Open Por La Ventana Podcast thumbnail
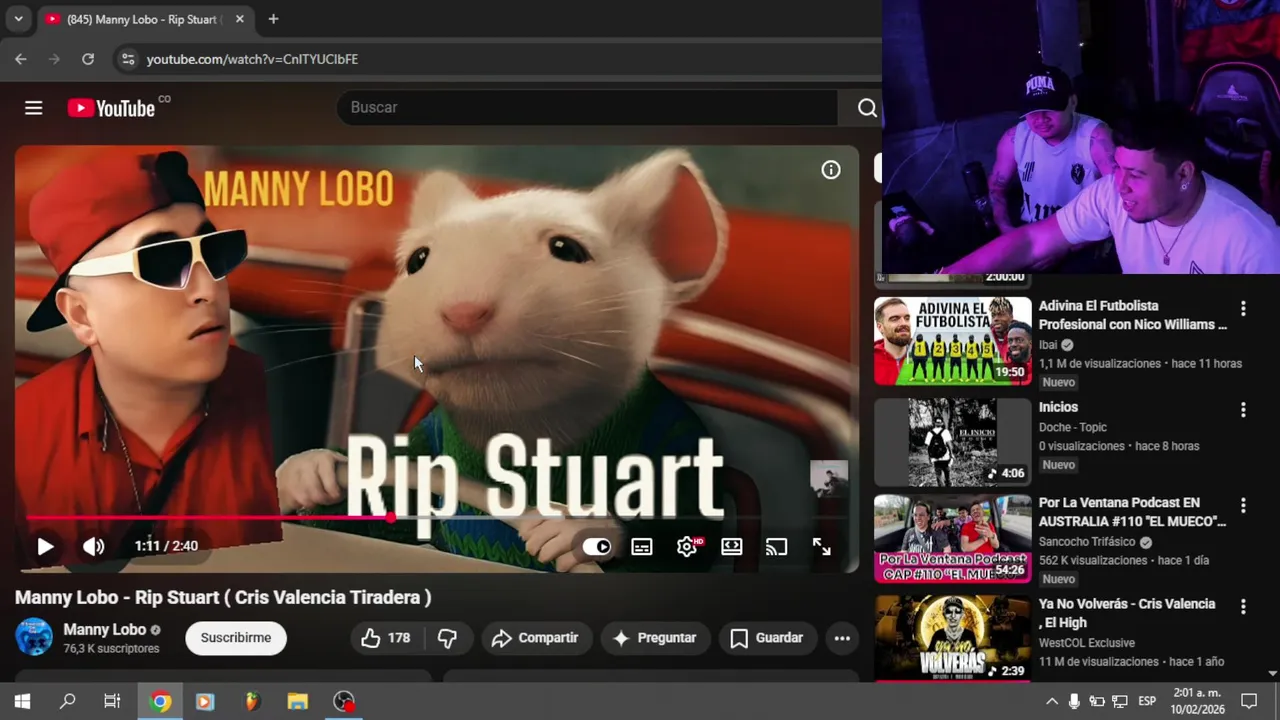This screenshot has height=720, width=1280. click(953, 539)
